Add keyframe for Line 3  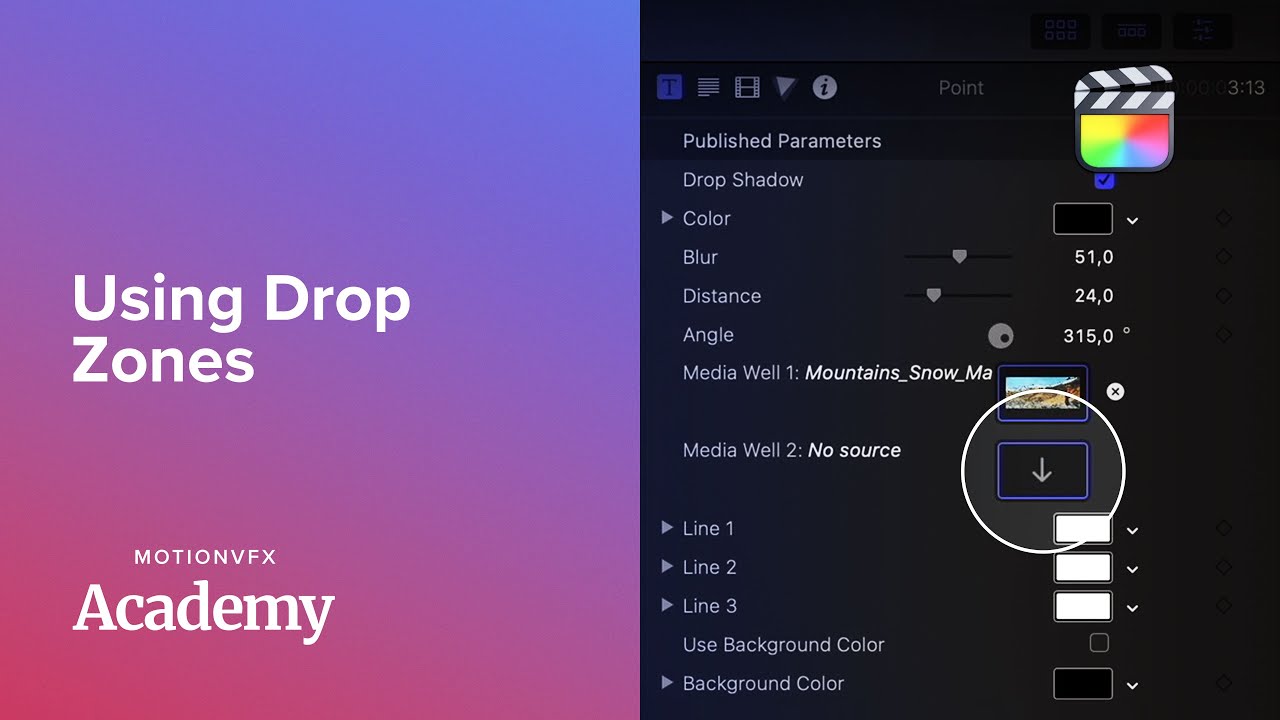1223,606
